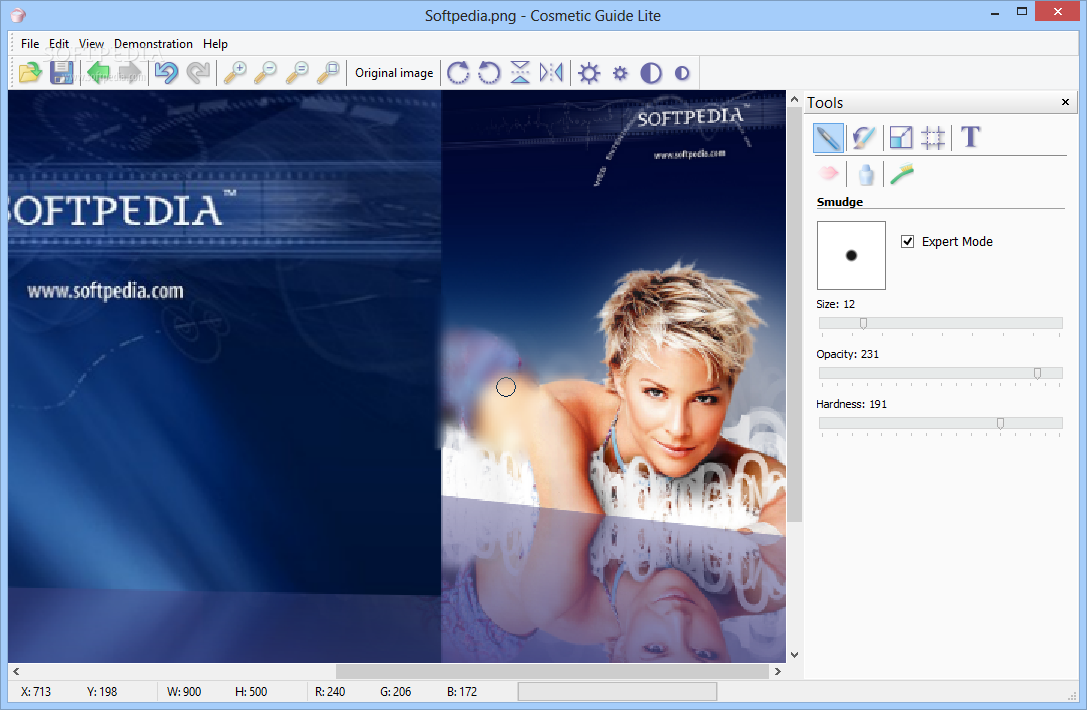
Task: Click the 'X: 713' status bar value
Action: (36, 691)
